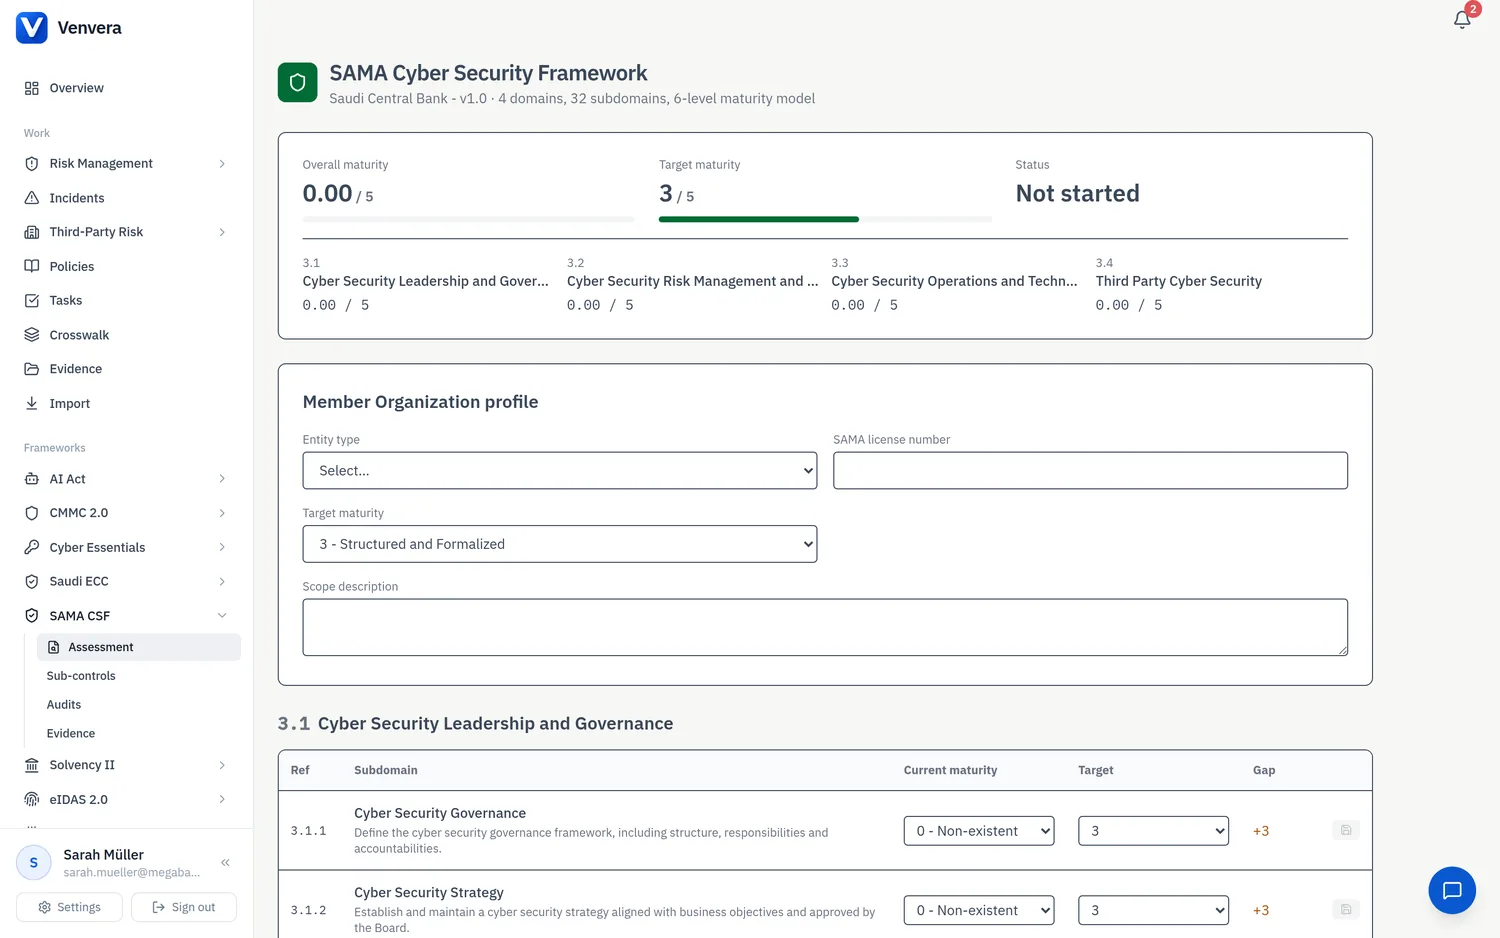The image size is (1500, 938).
Task: Click the Evidence folder icon
Action: point(32,369)
